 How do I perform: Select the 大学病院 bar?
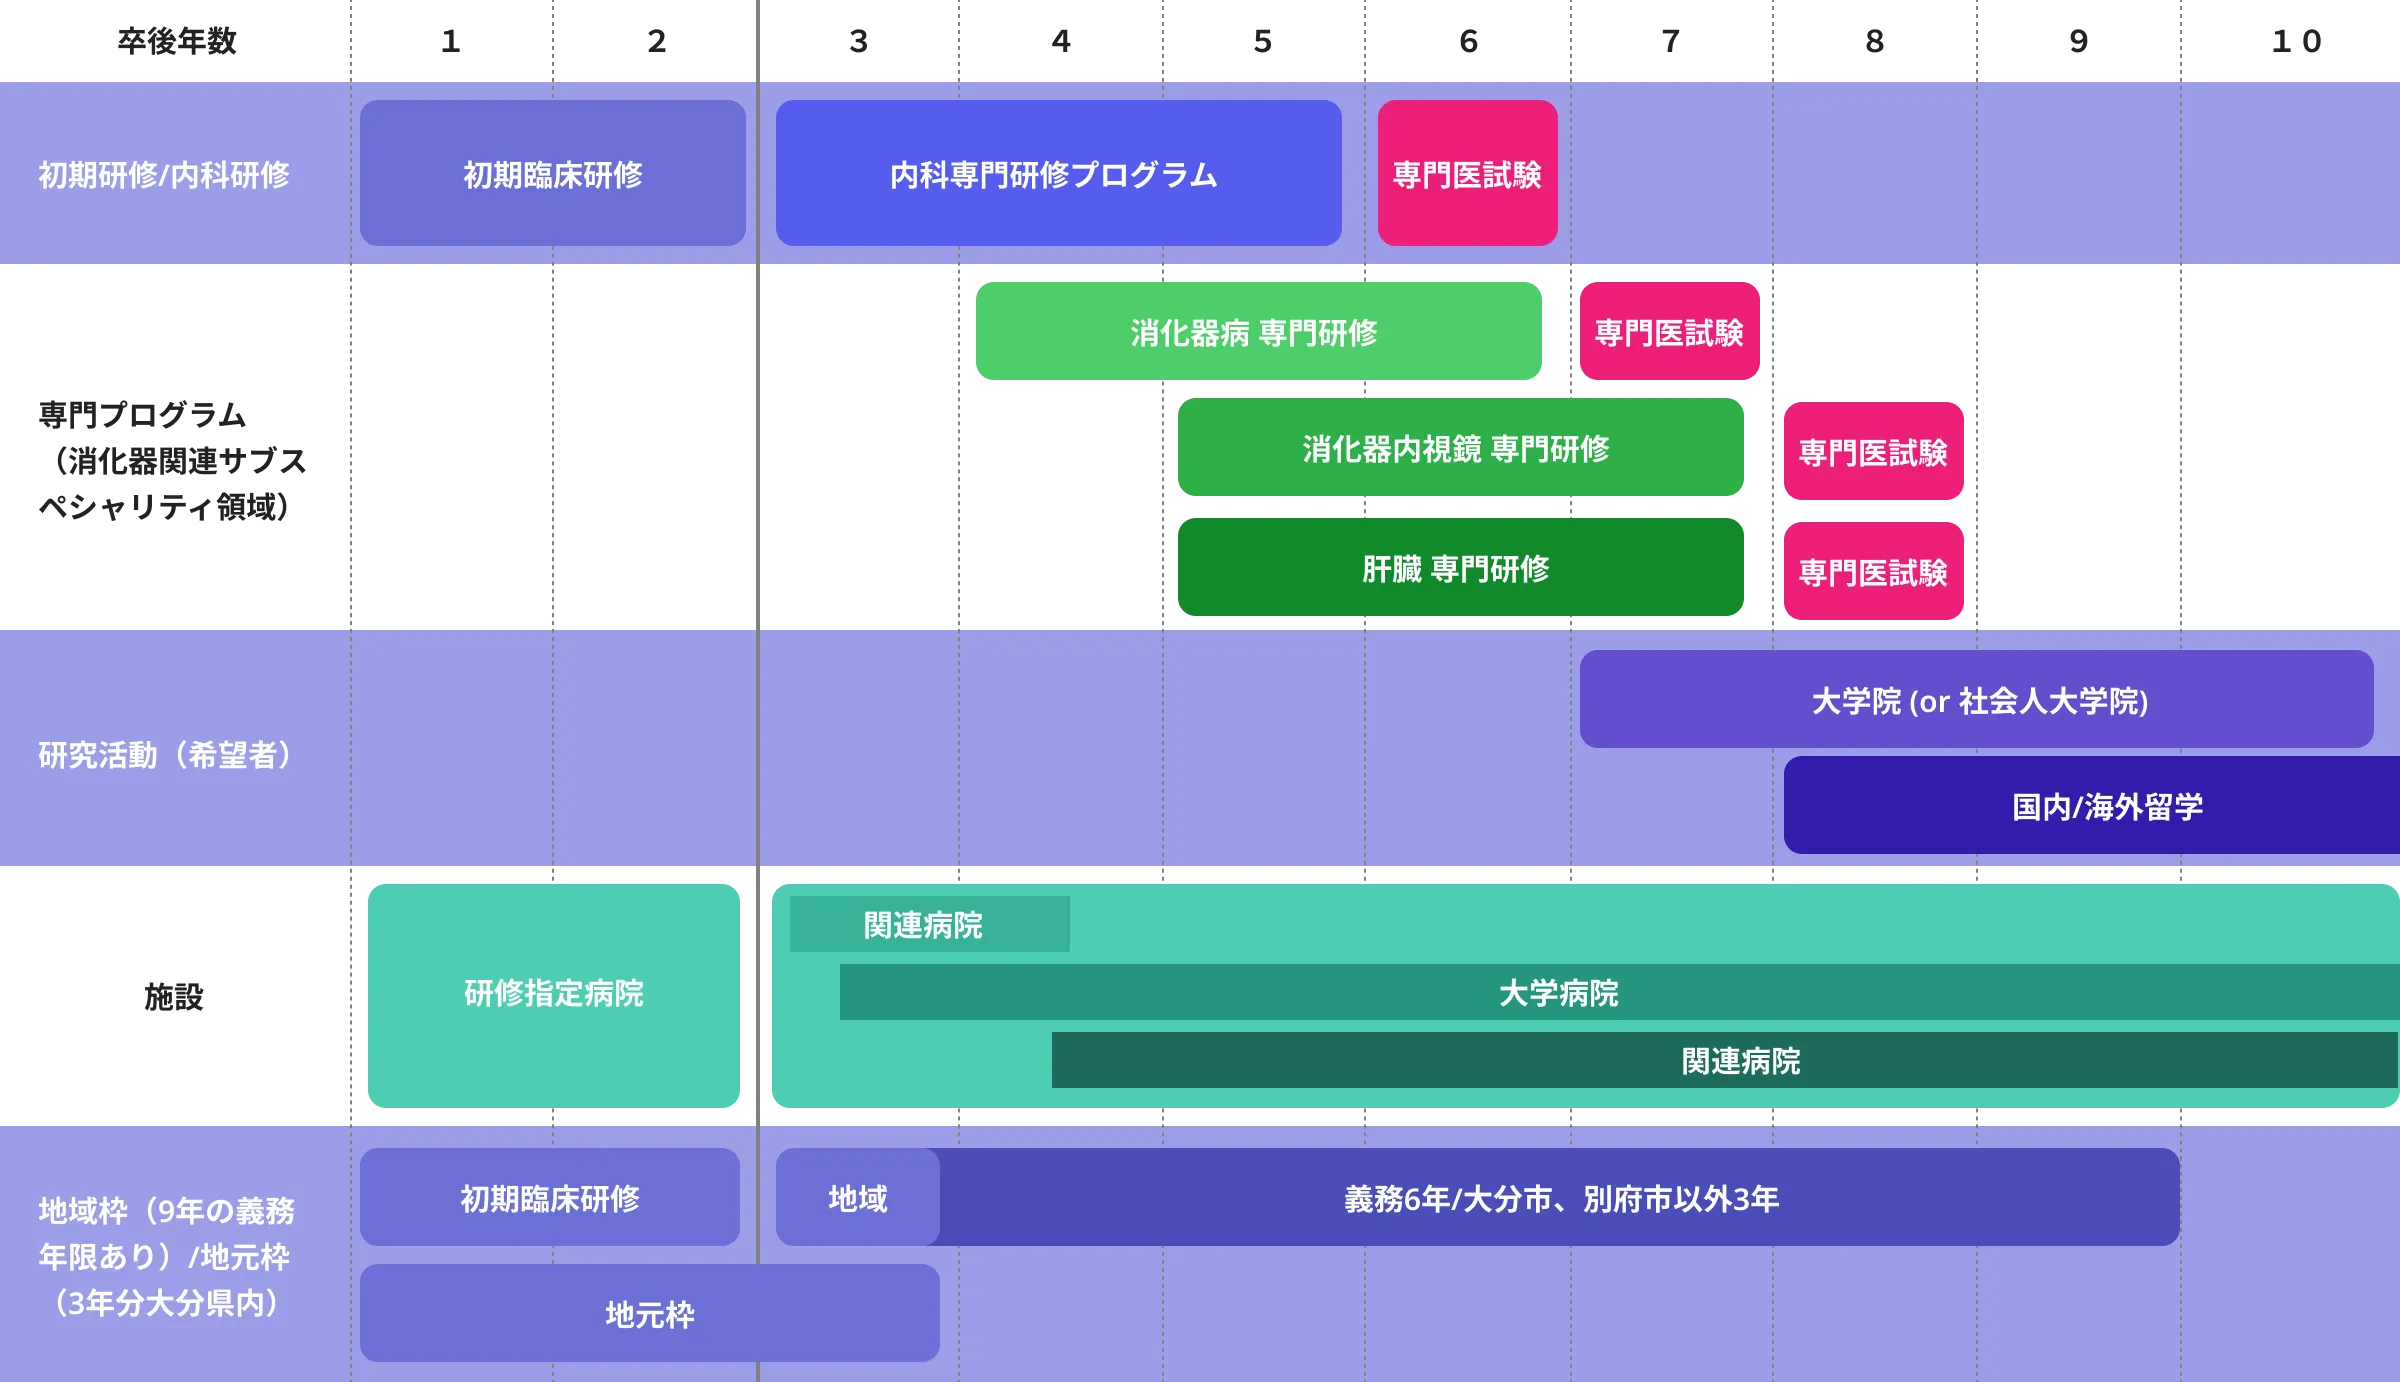[1558, 992]
